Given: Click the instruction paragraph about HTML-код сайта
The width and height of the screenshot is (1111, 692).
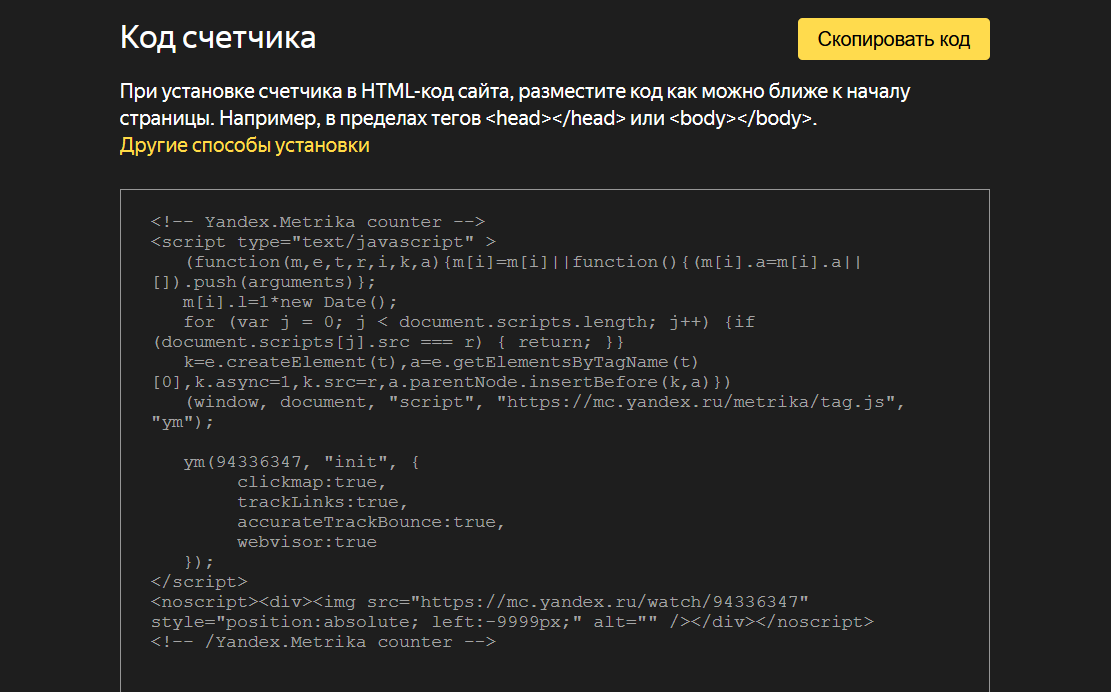Looking at the screenshot, I should click(x=514, y=105).
